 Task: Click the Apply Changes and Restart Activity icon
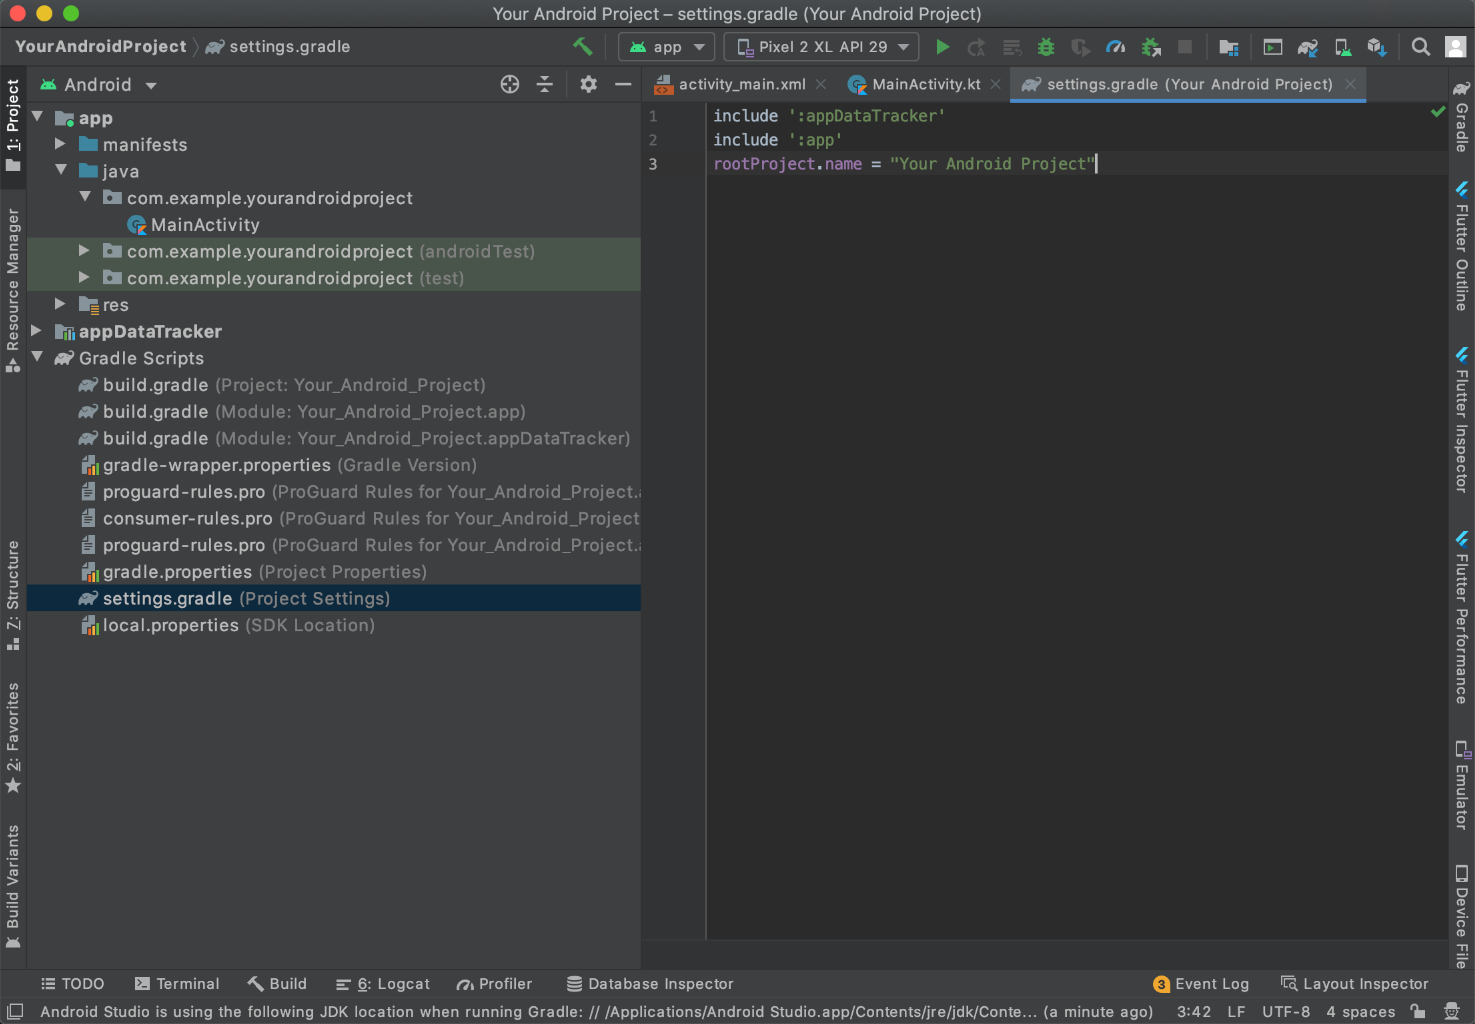977,47
